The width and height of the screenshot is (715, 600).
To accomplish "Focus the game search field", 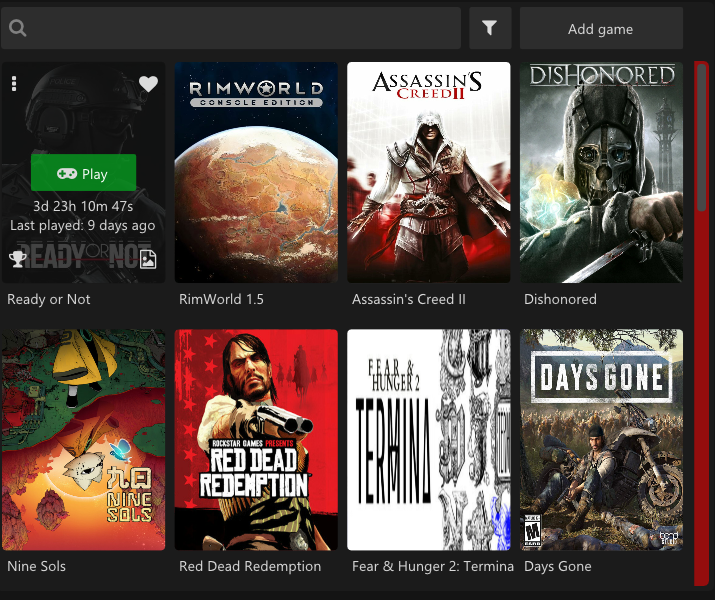I will 231,28.
